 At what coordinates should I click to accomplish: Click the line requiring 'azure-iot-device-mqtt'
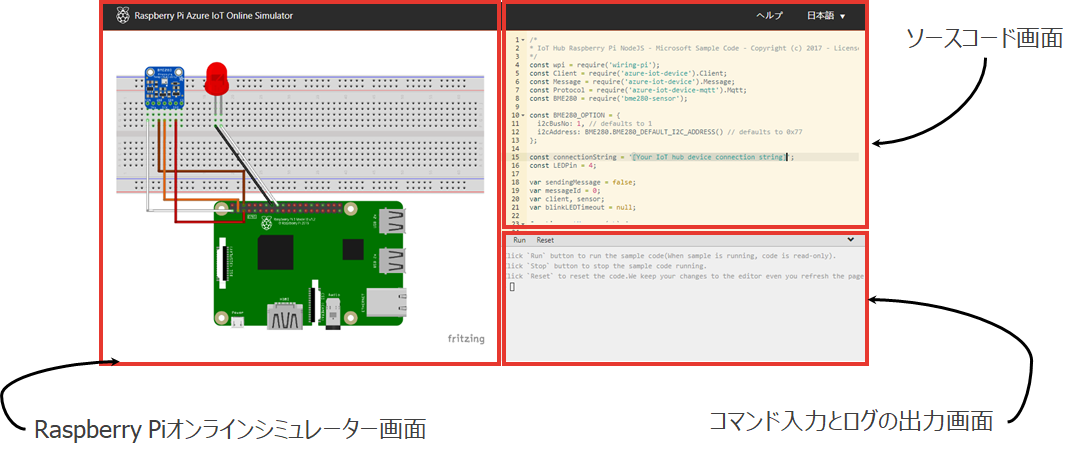[x=638, y=89]
